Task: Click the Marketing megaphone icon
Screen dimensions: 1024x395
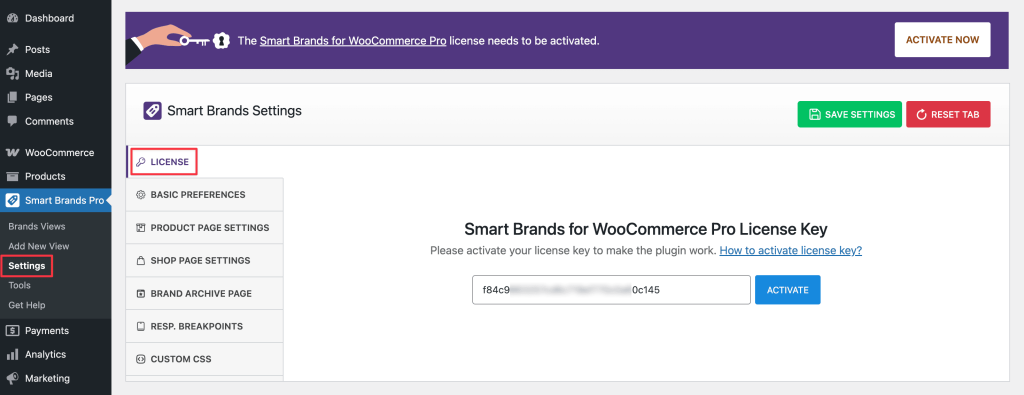Action: coord(12,378)
